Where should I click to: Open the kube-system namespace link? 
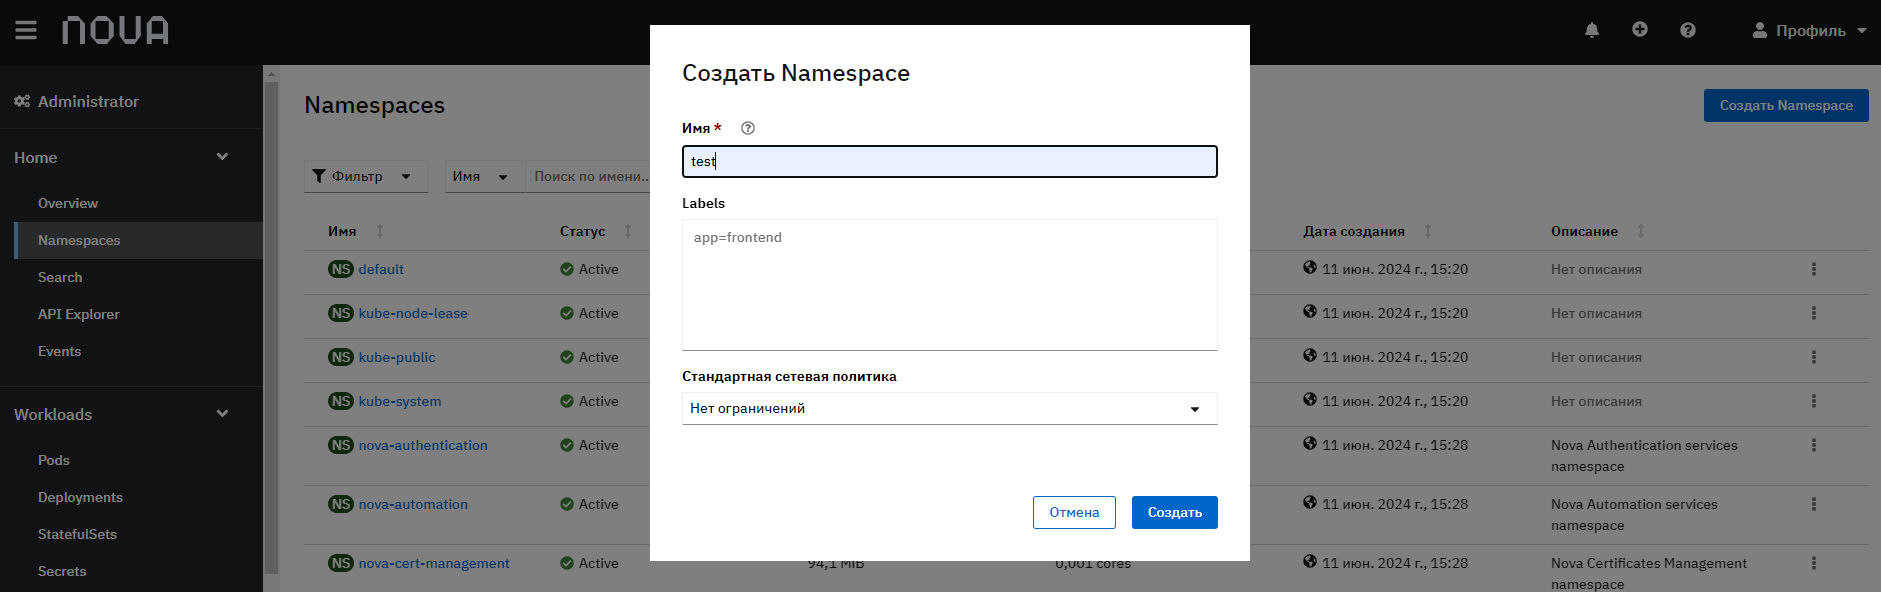click(400, 401)
